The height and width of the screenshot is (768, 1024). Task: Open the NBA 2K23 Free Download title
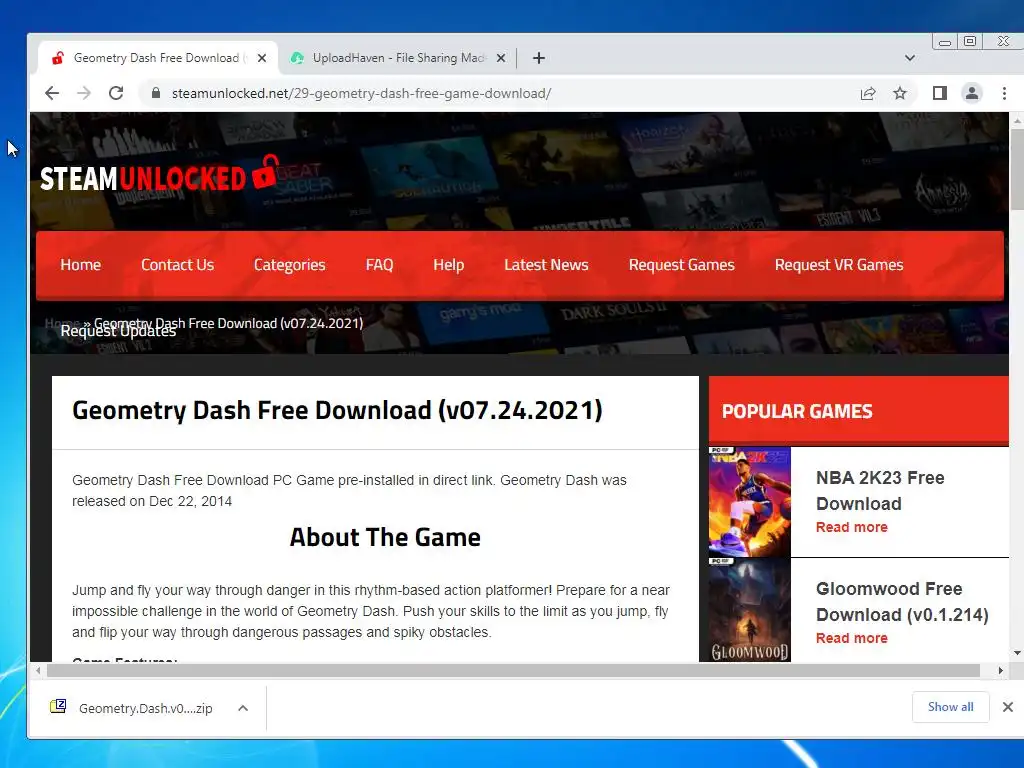point(880,490)
